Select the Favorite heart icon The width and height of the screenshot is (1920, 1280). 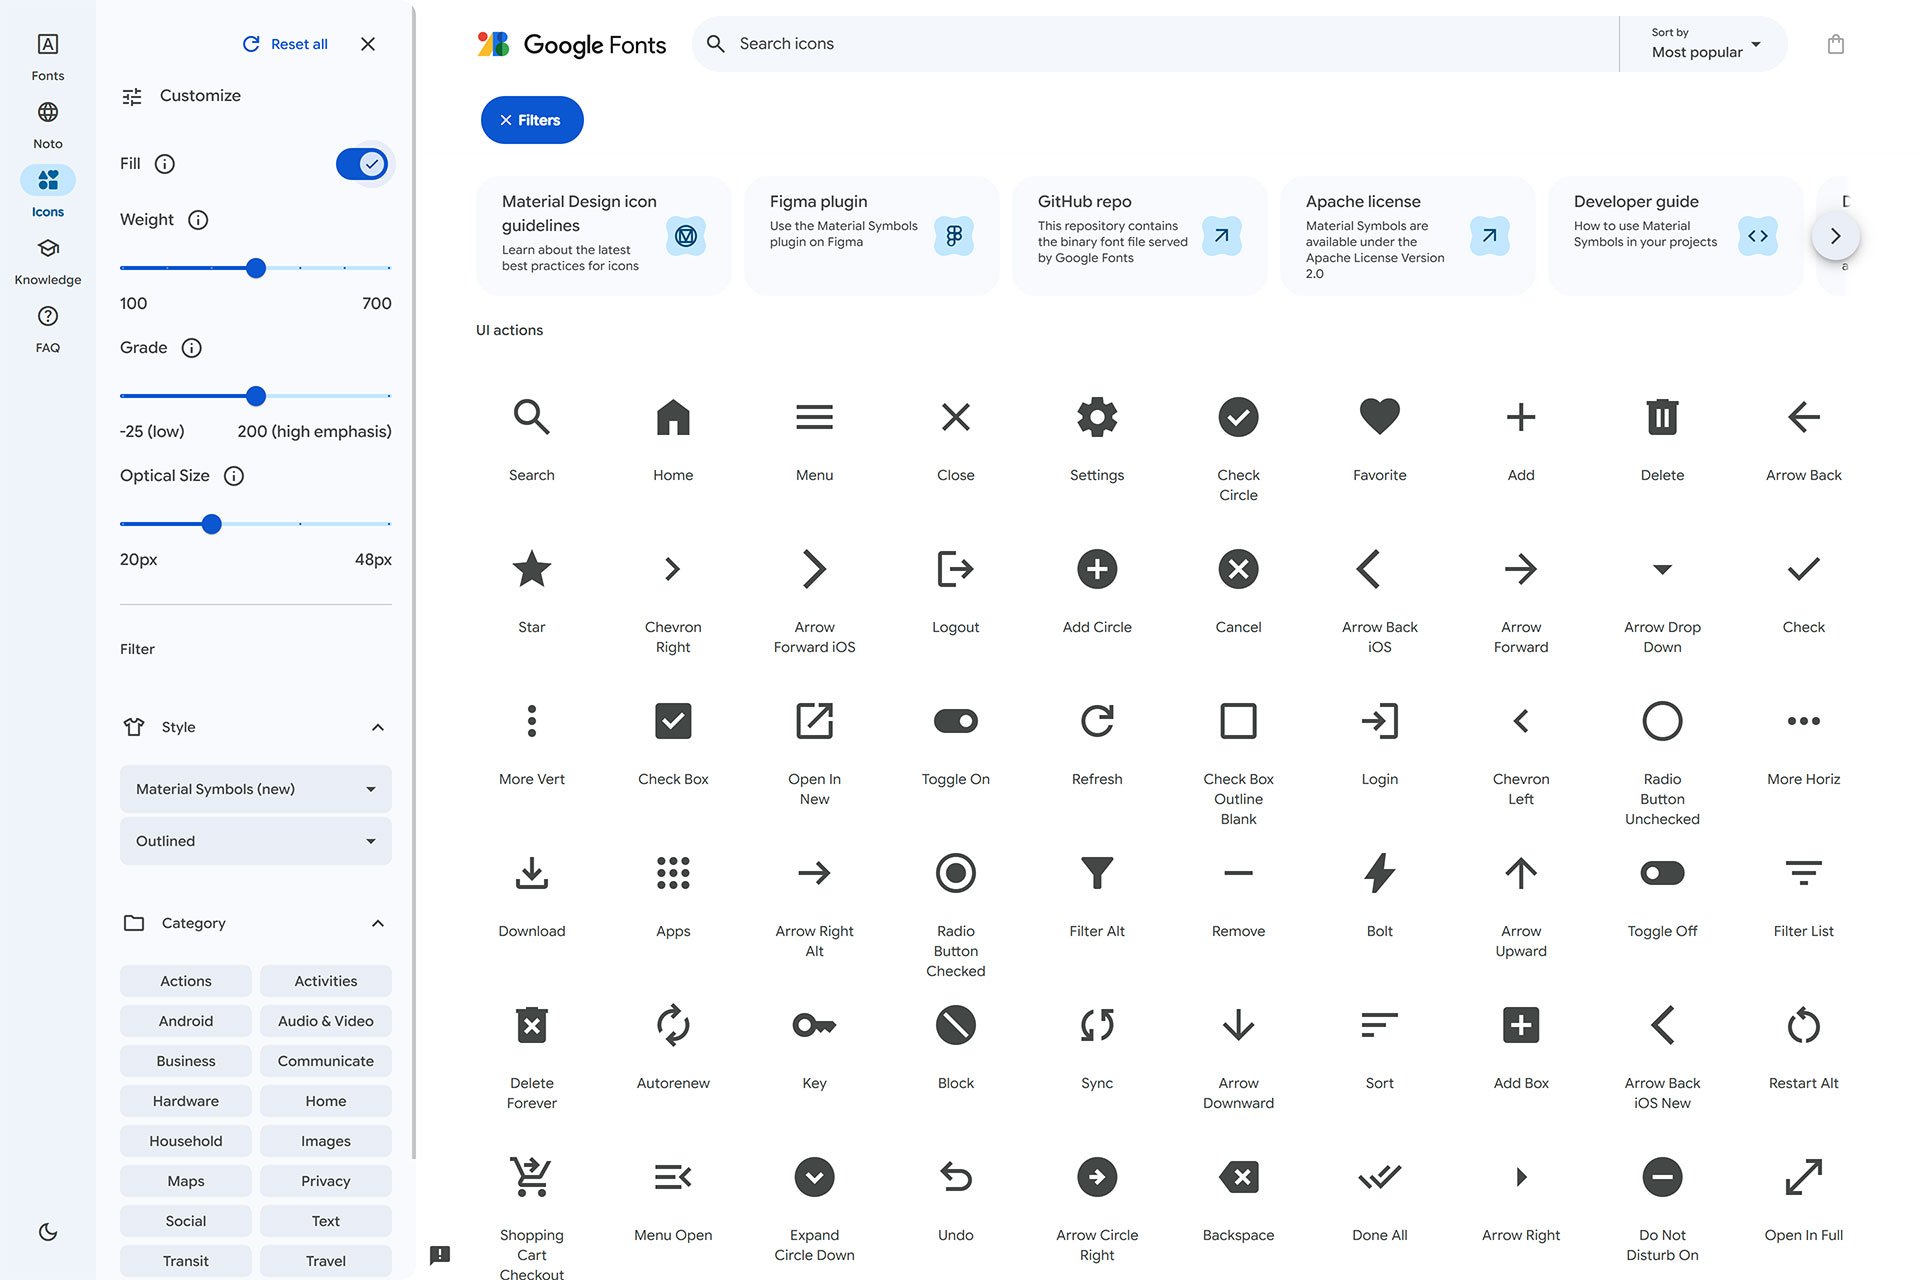point(1379,417)
